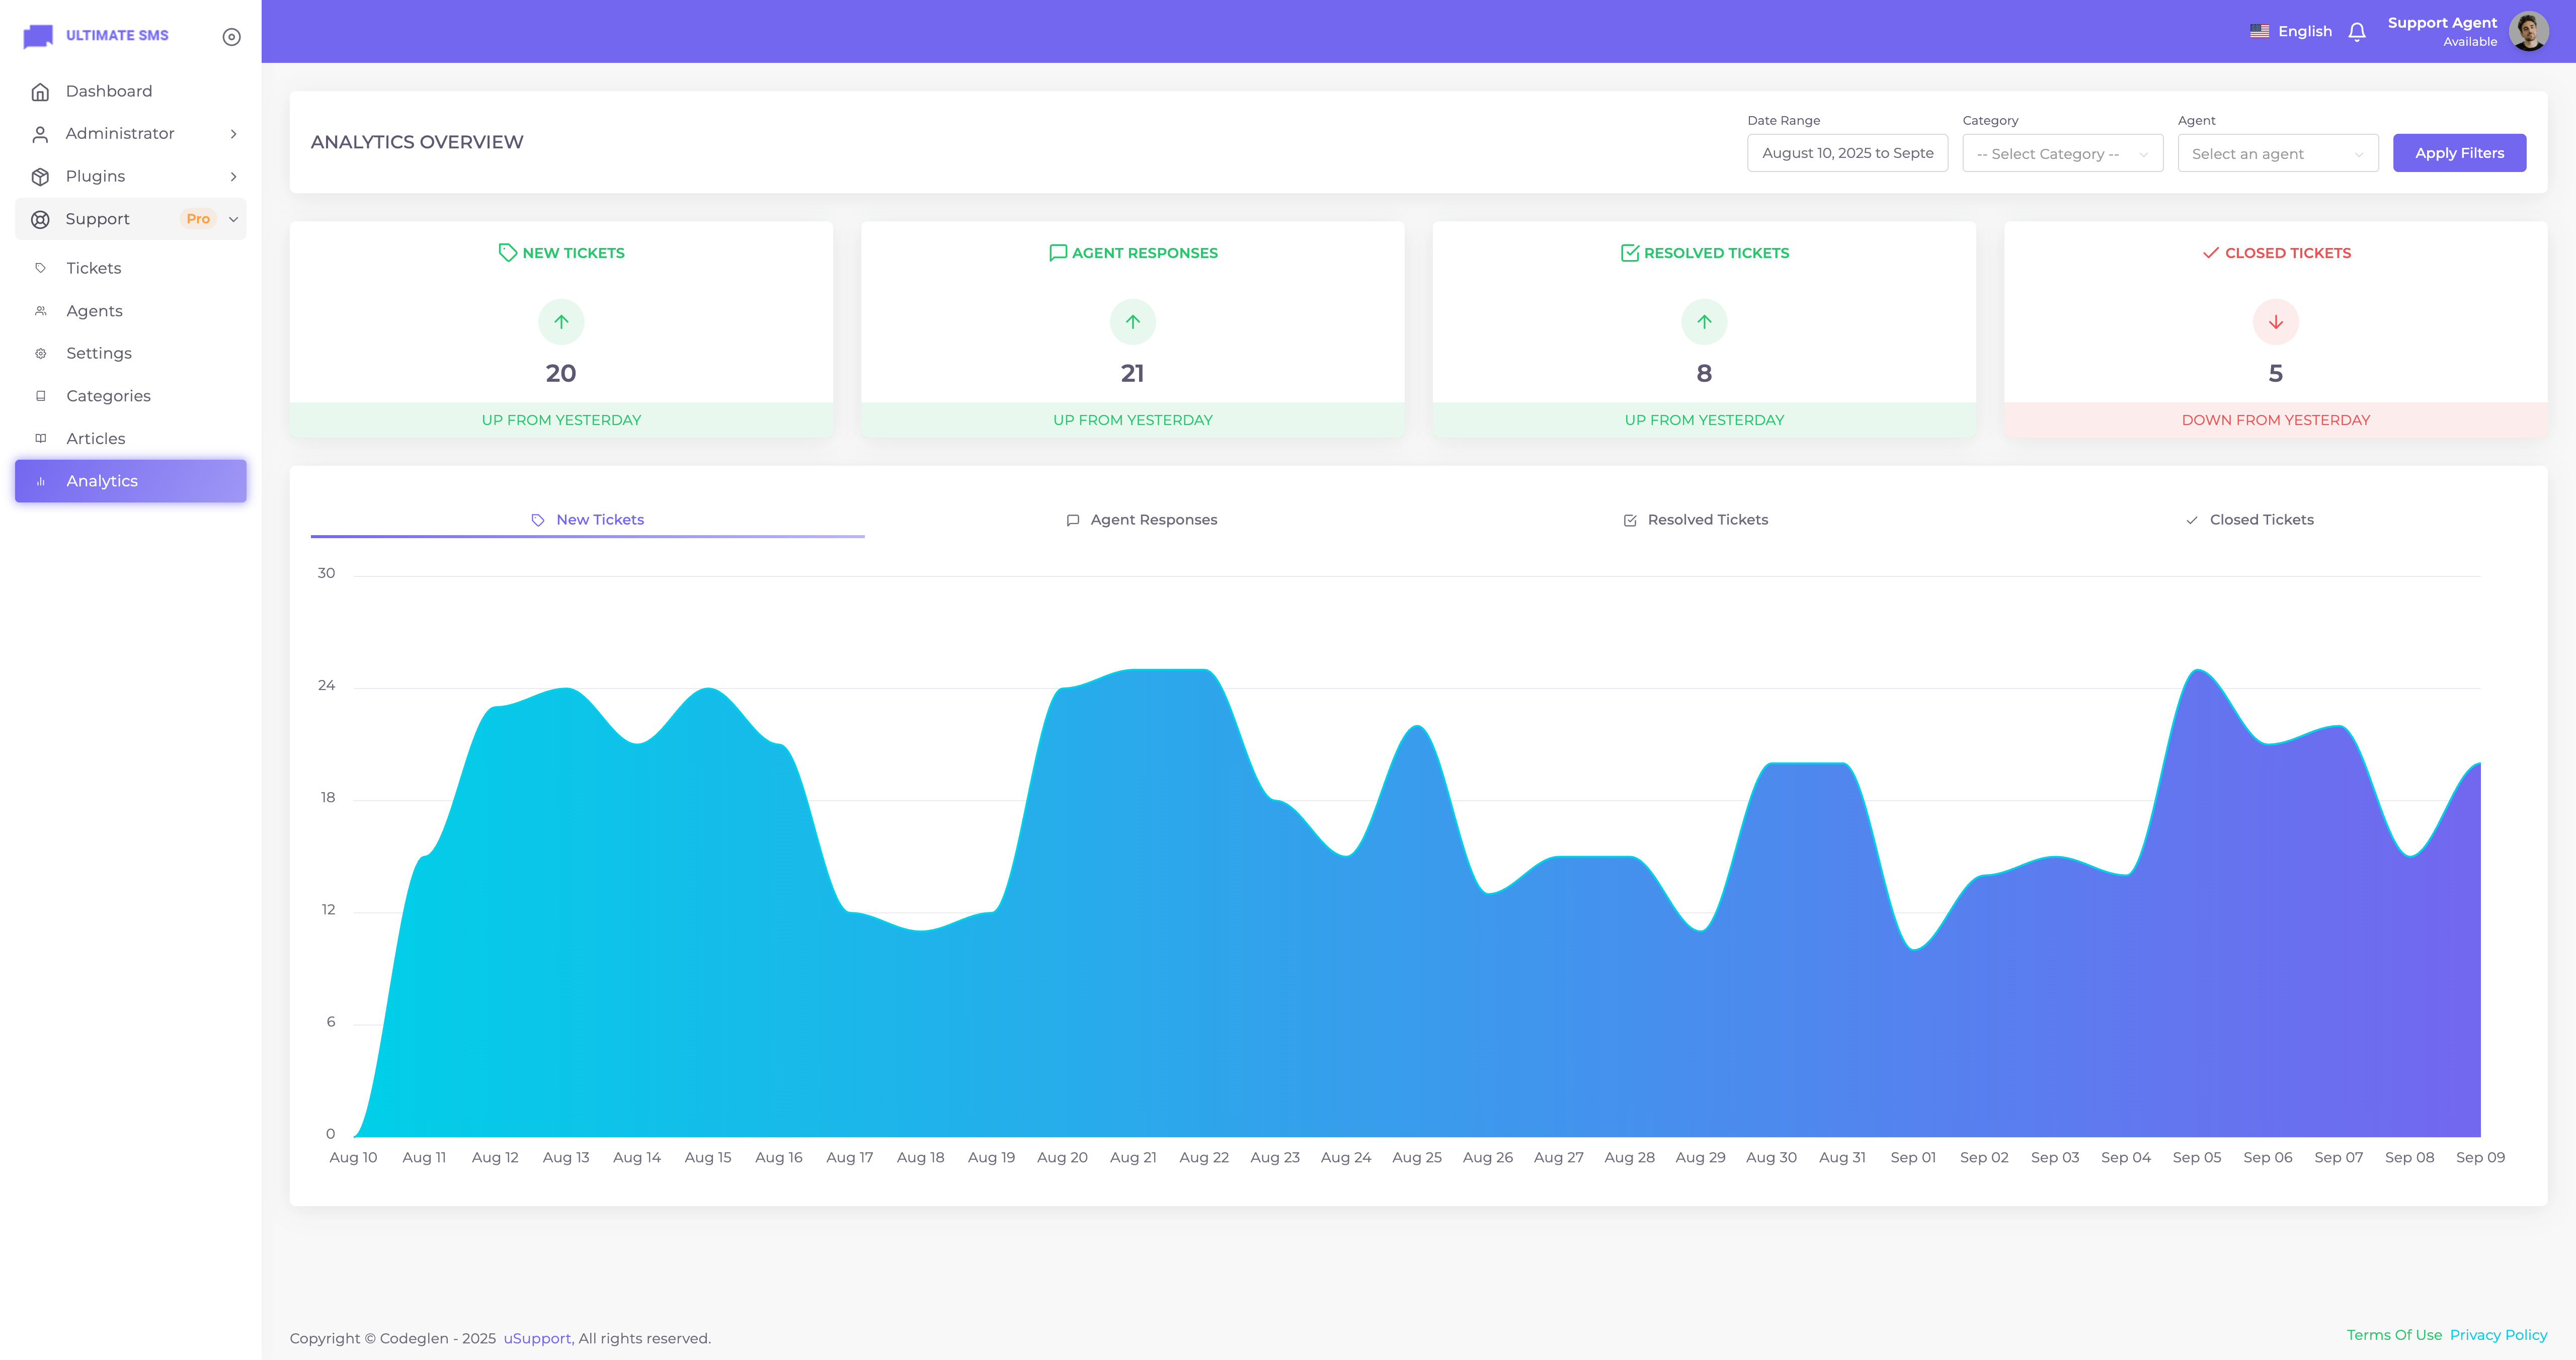Toggle the sidebar collapse circle icon
The width and height of the screenshot is (2576, 1360).
point(231,37)
